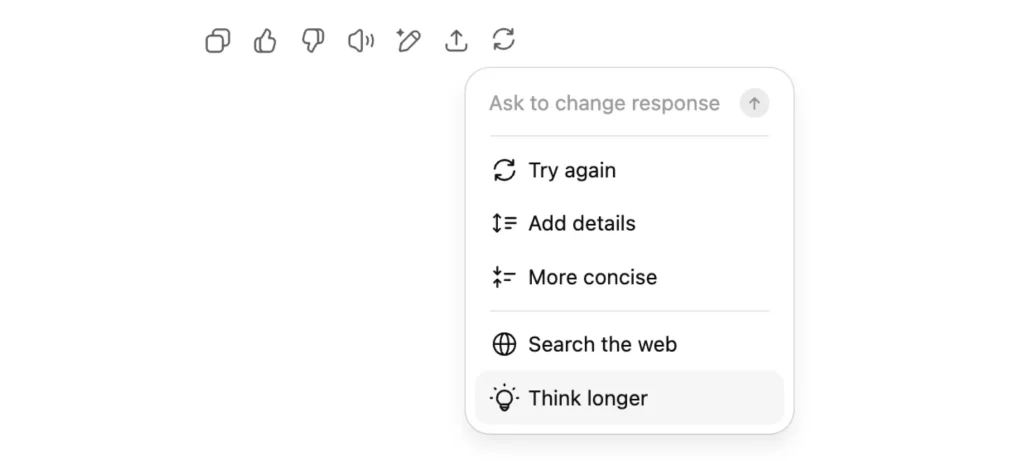Click the refresh icon beside 'Try again'
The height and width of the screenshot is (461, 1024).
(505, 171)
